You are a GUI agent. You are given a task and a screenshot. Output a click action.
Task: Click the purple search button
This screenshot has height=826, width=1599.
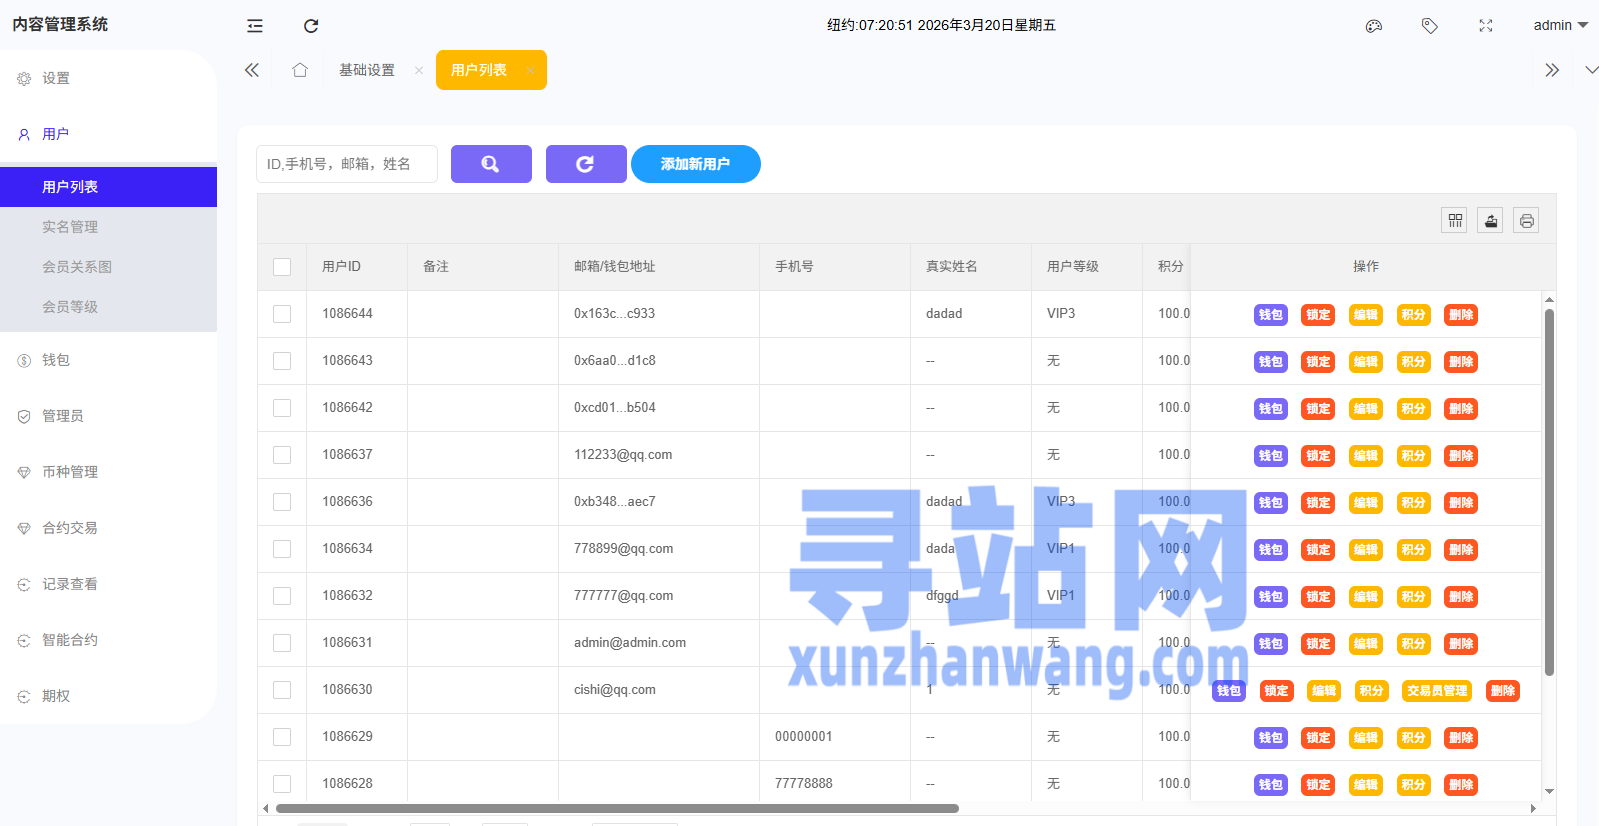point(491,164)
